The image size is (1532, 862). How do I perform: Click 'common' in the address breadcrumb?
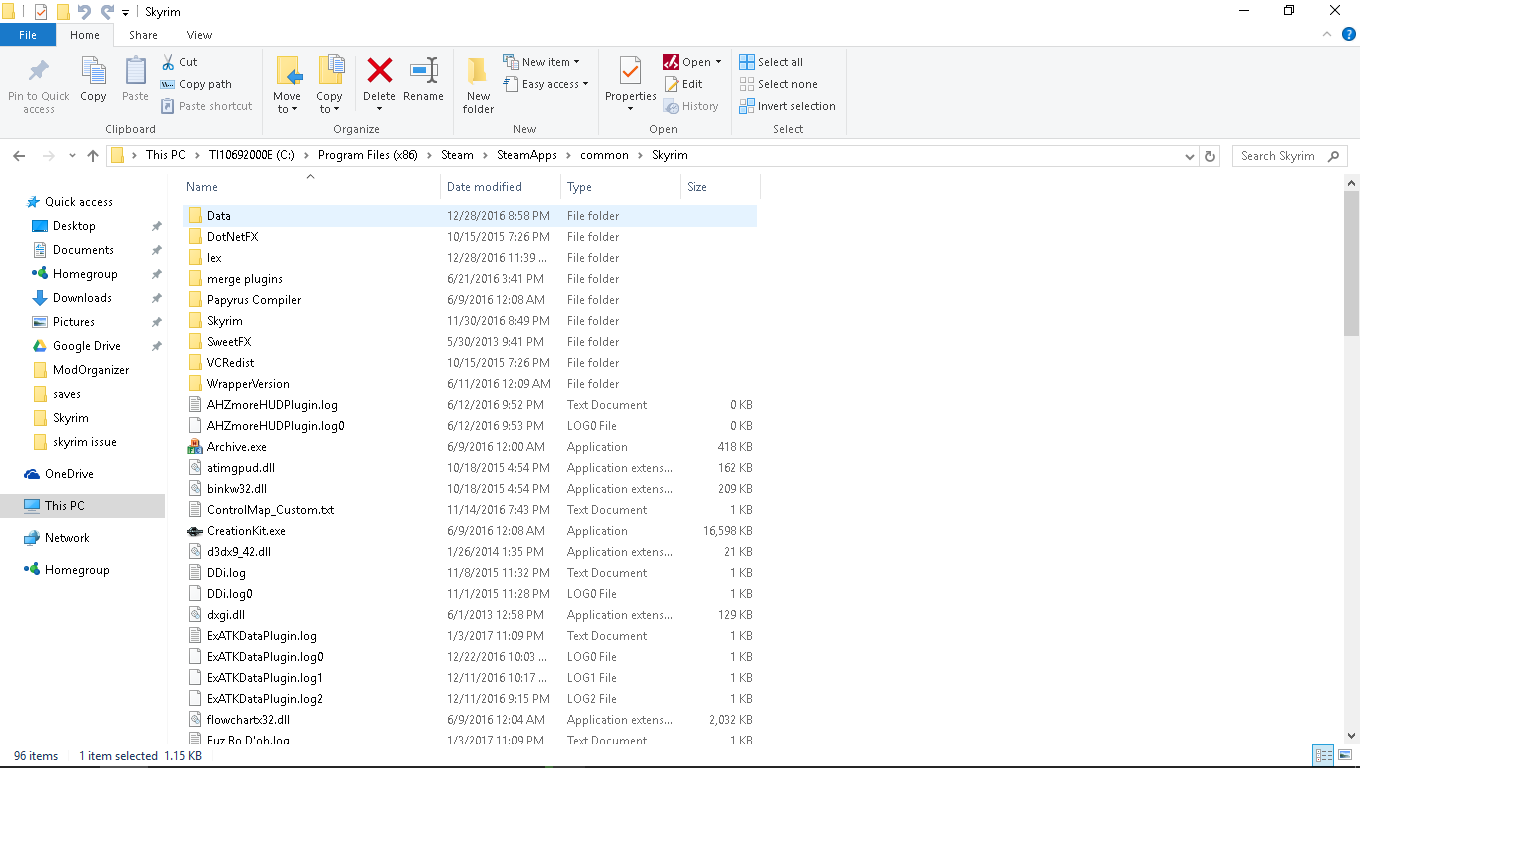604,155
